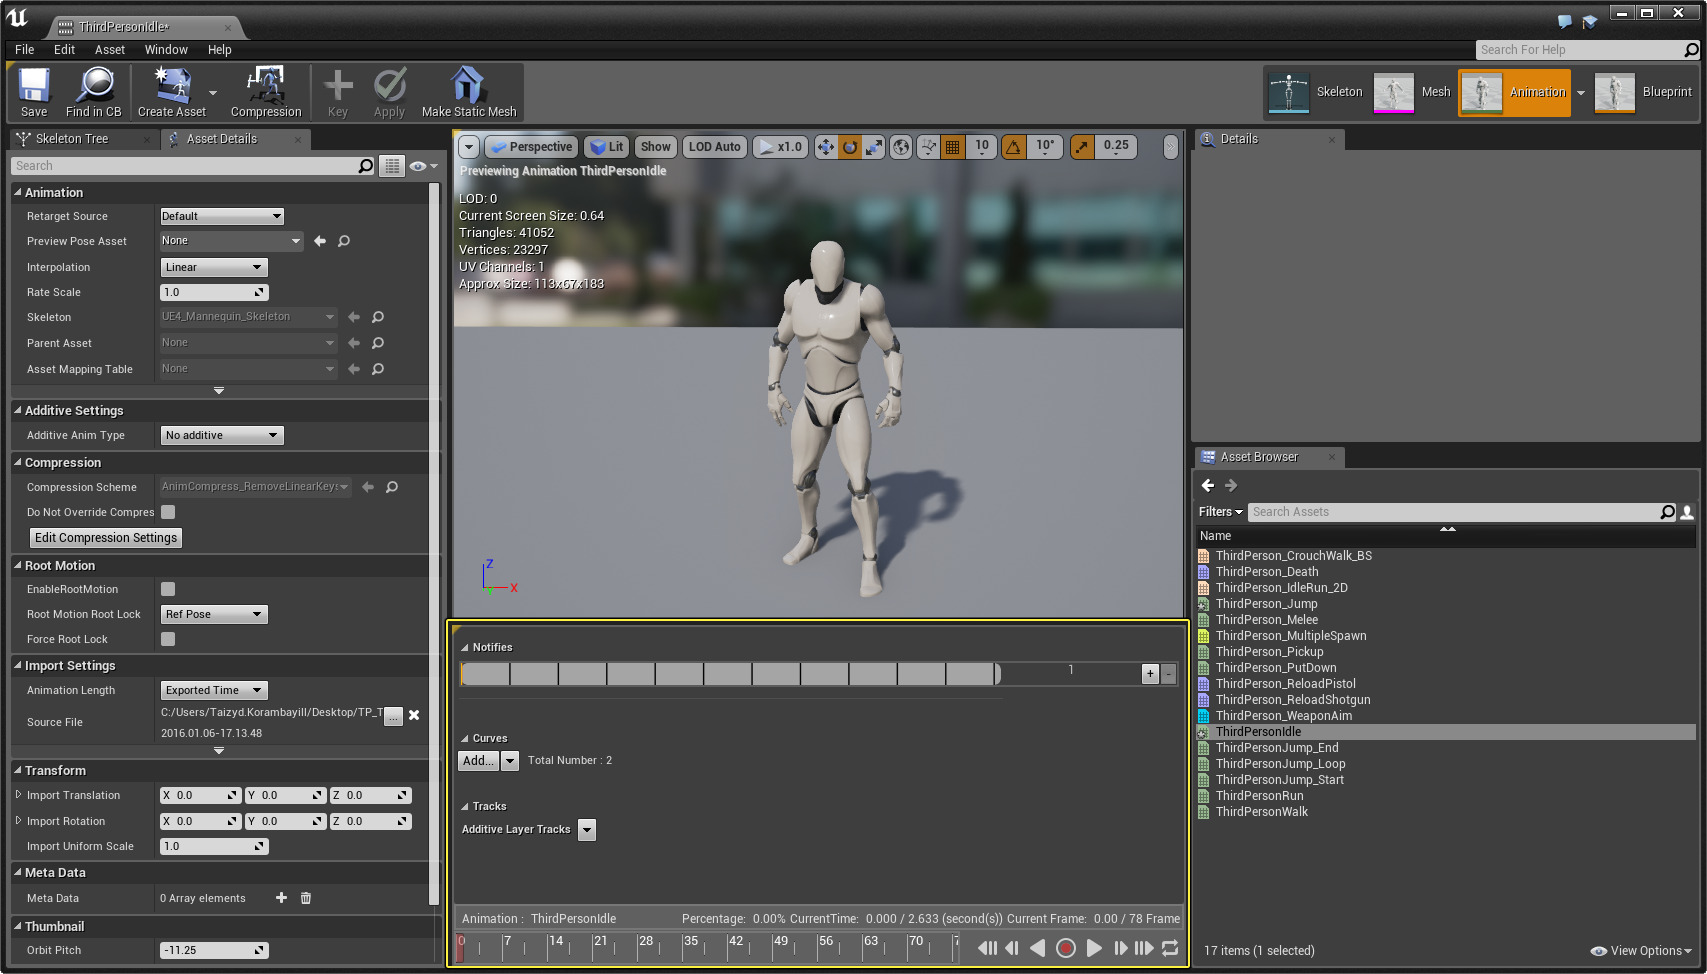Viewport: 1707px width, 974px height.
Task: Enable the Force Root Lock checkbox
Action: (167, 639)
